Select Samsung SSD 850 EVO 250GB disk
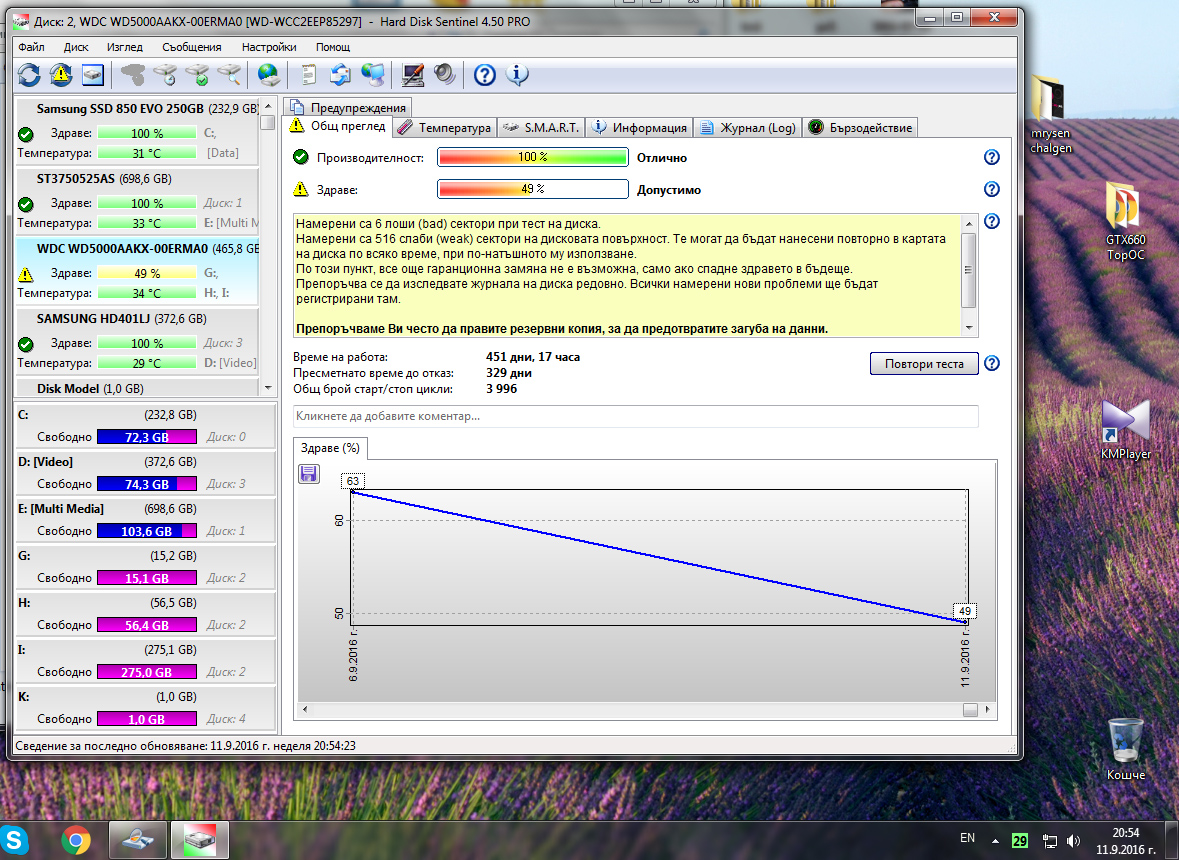The height and width of the screenshot is (860, 1179). [x=137, y=132]
